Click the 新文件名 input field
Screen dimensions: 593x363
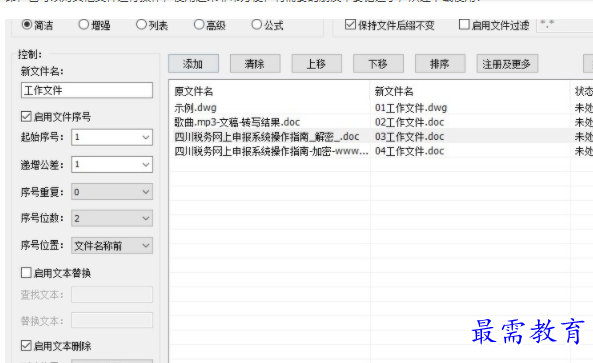tap(87, 90)
